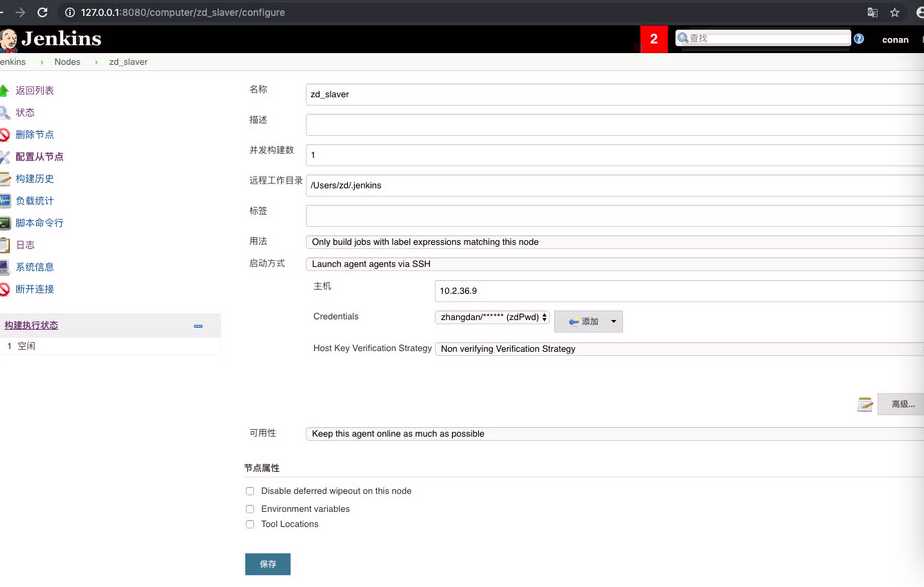Click the script console terminal icon
The image size is (924, 587).
[x=5, y=223]
